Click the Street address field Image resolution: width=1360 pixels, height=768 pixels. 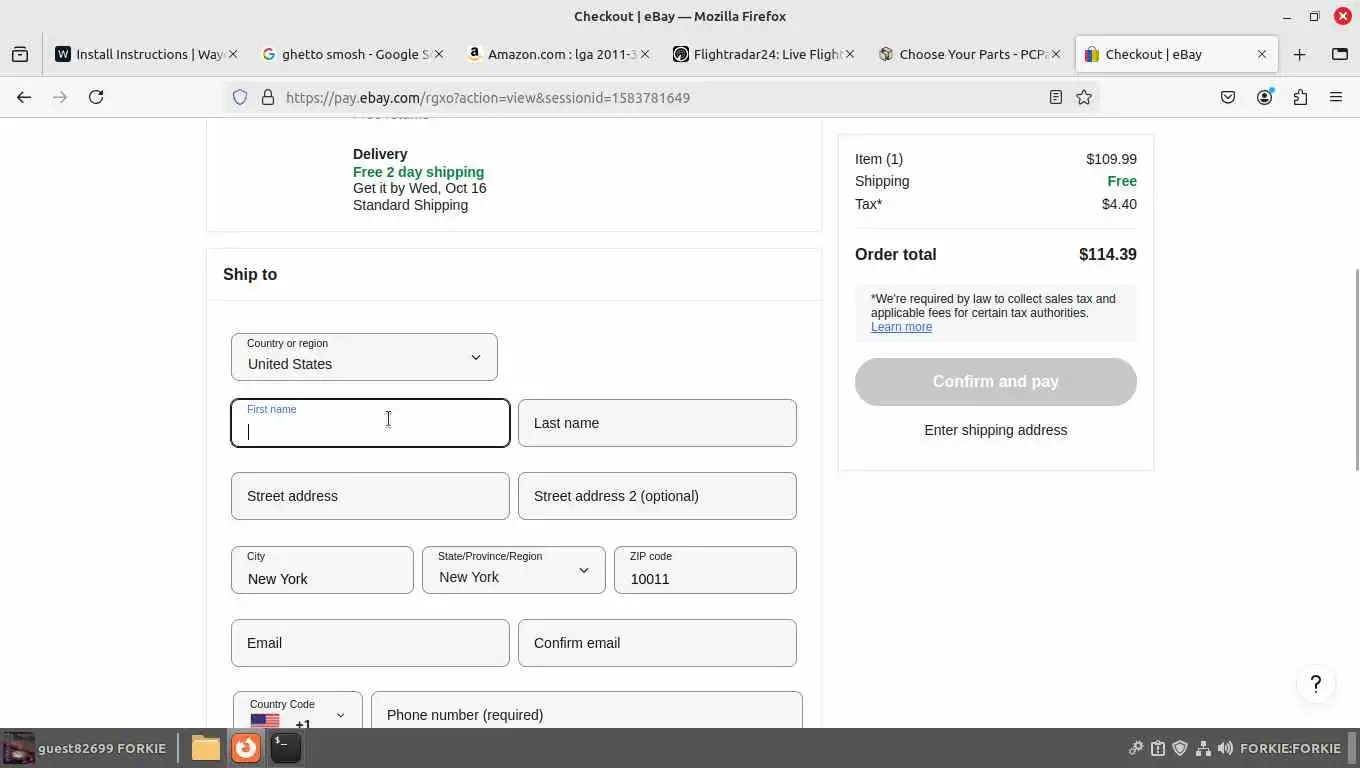coord(370,496)
